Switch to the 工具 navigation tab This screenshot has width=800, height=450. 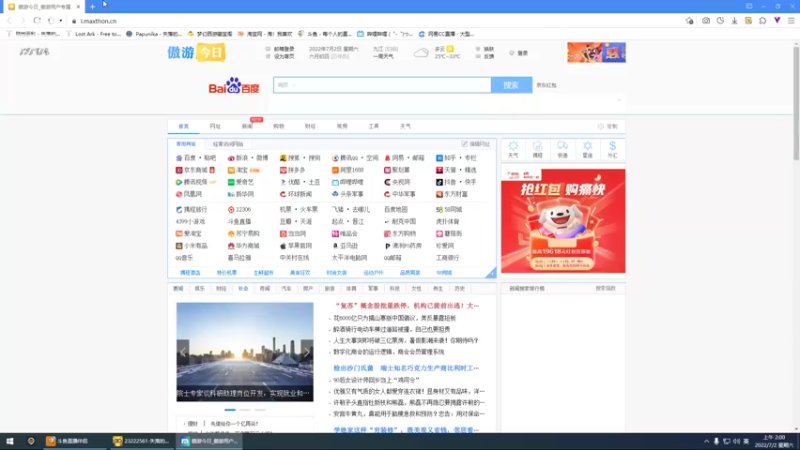[373, 127]
